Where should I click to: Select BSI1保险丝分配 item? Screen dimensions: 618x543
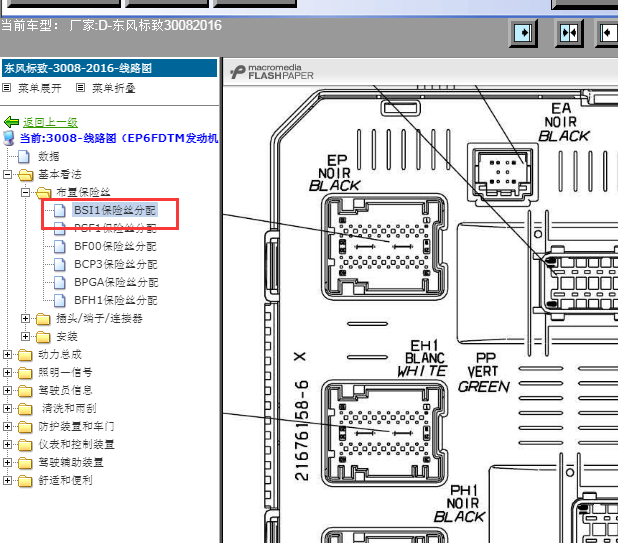click(115, 210)
